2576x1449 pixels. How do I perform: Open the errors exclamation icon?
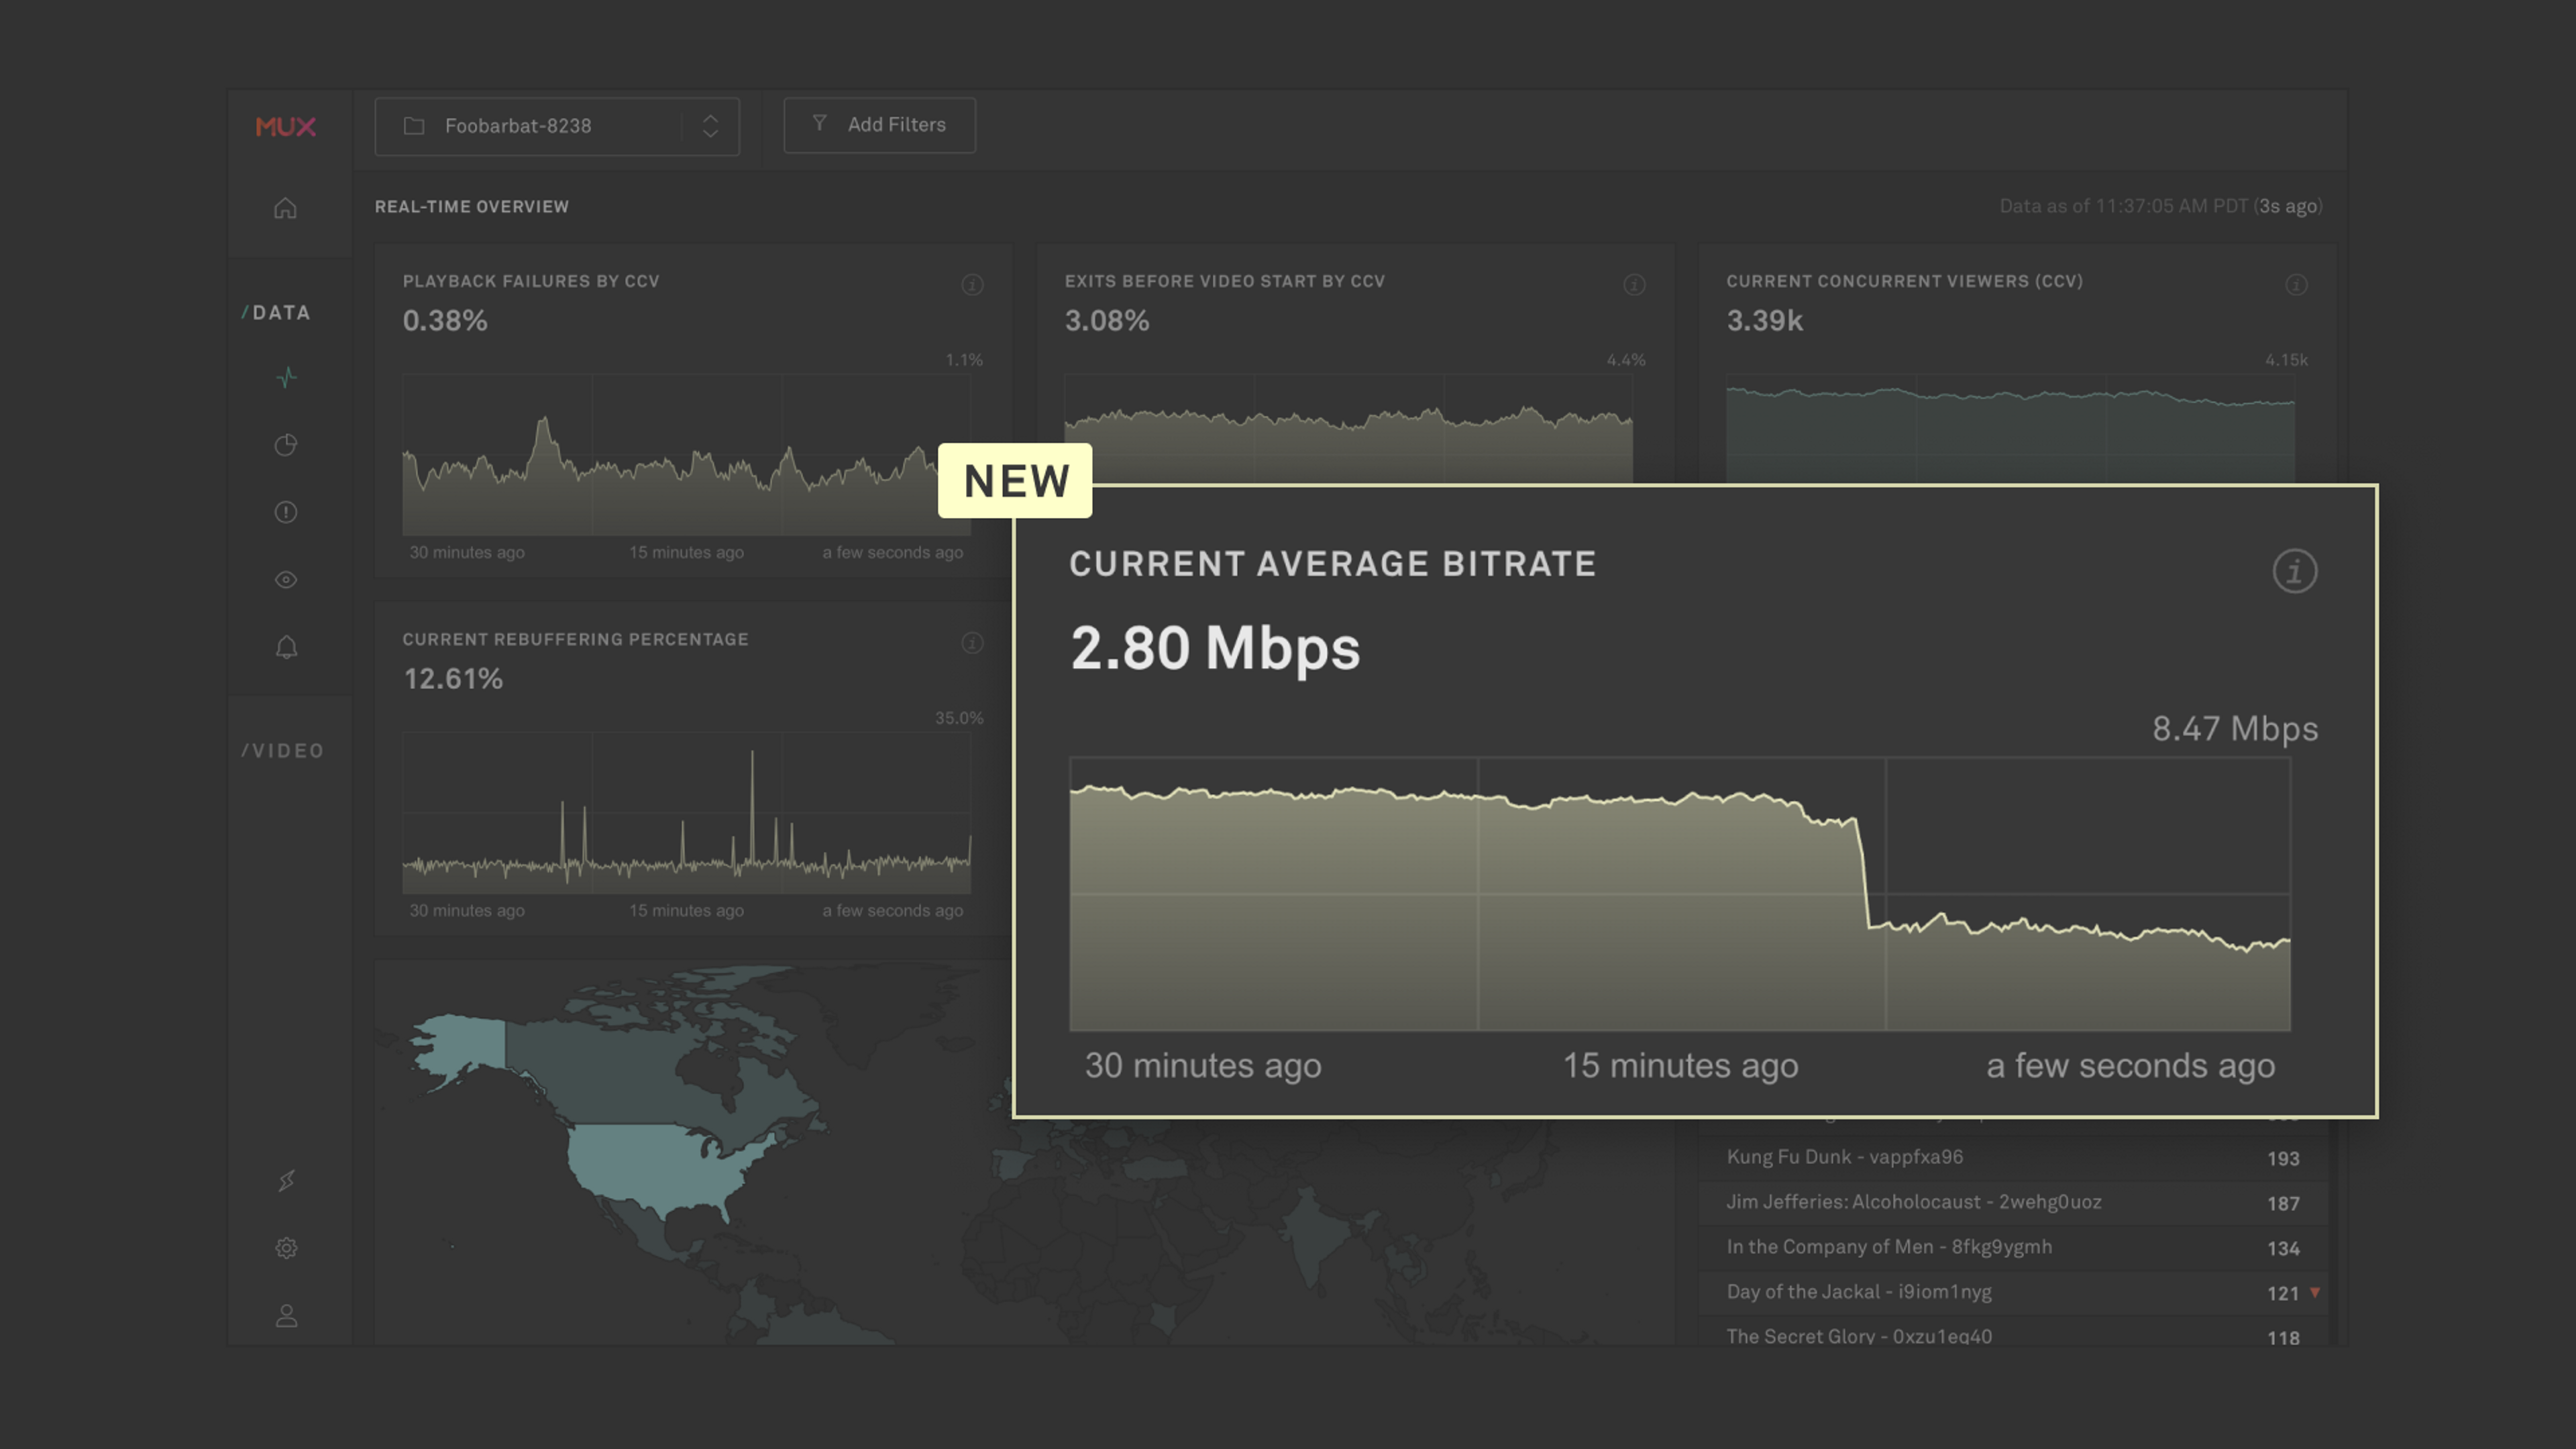click(x=286, y=512)
